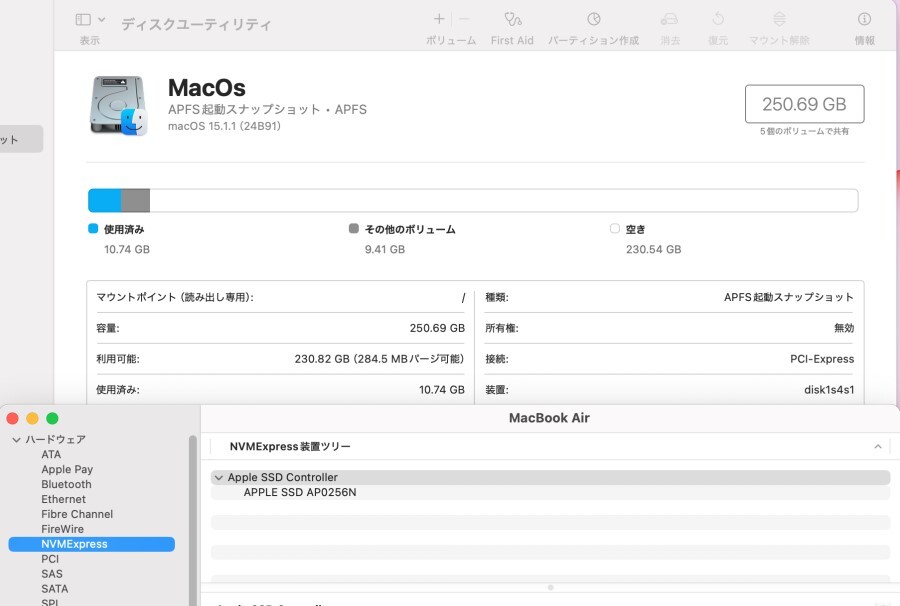This screenshot has width=900, height=606.
Task: Select Bluetooth in hardware sidebar
Action: pyautogui.click(x=66, y=484)
